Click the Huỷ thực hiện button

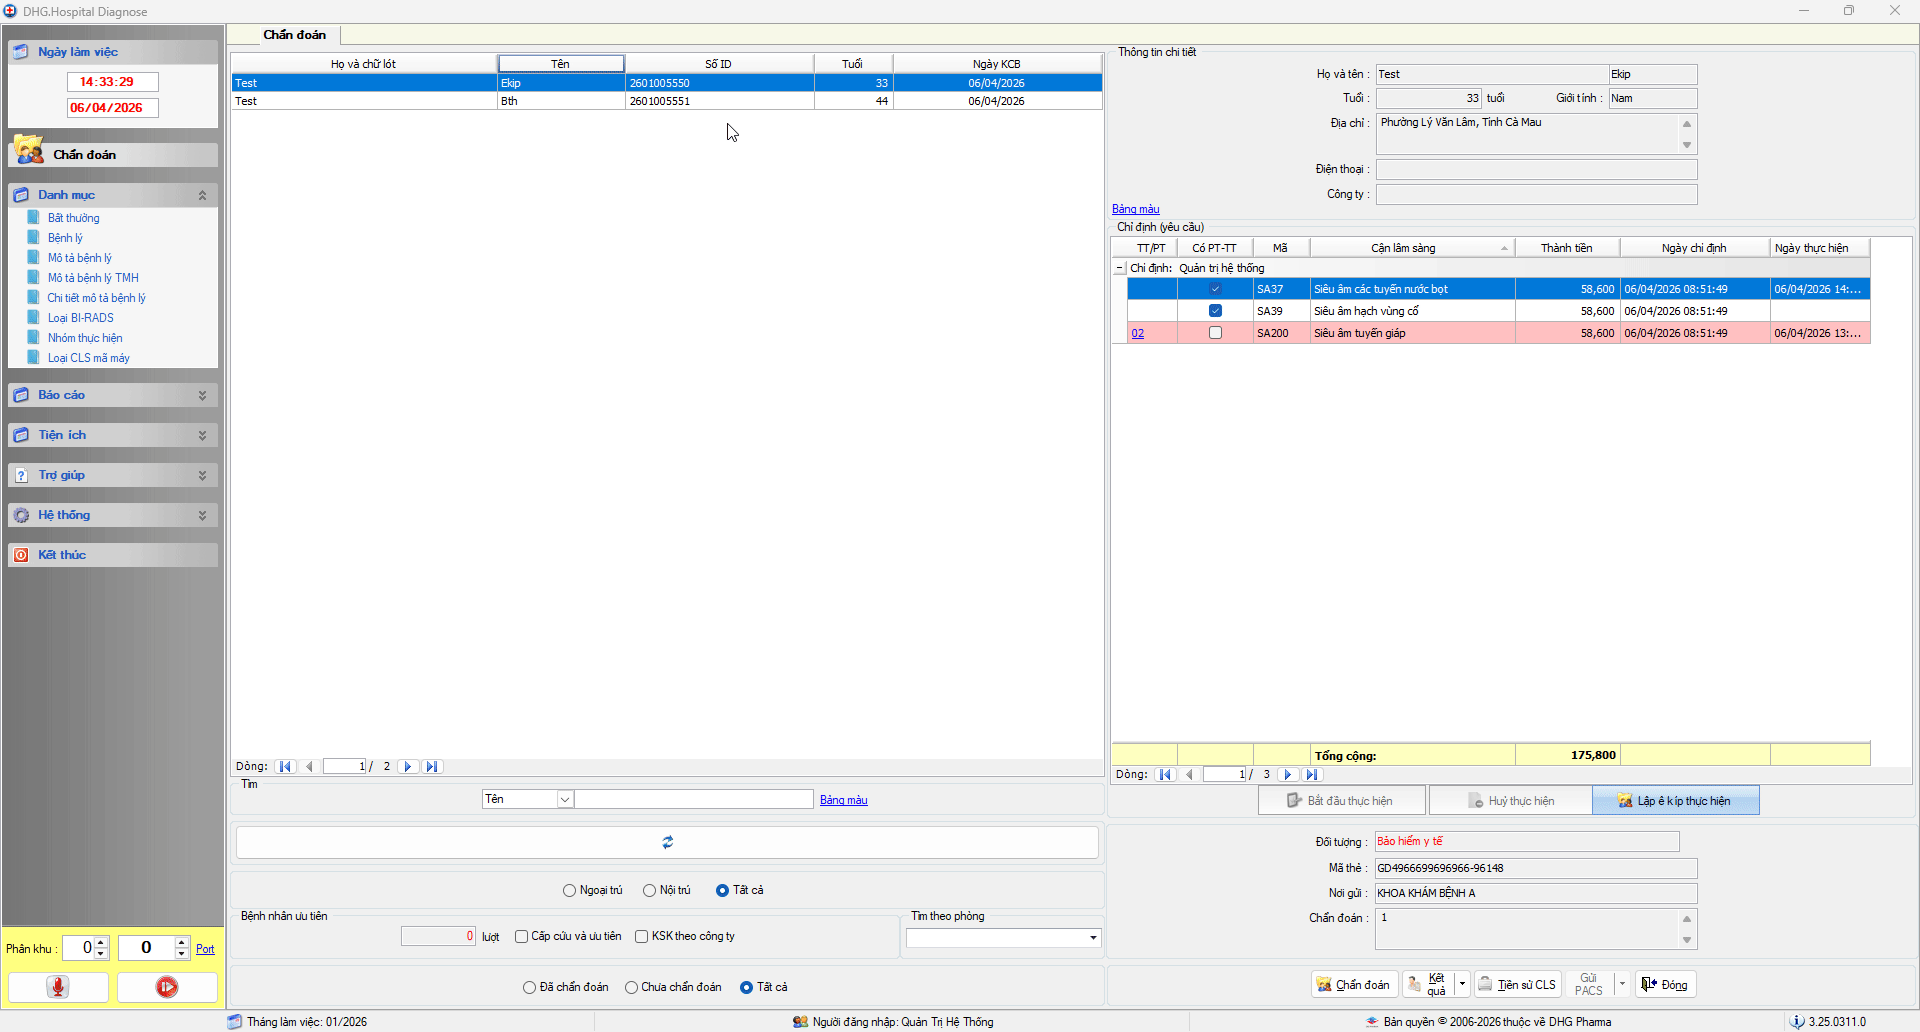point(1511,801)
